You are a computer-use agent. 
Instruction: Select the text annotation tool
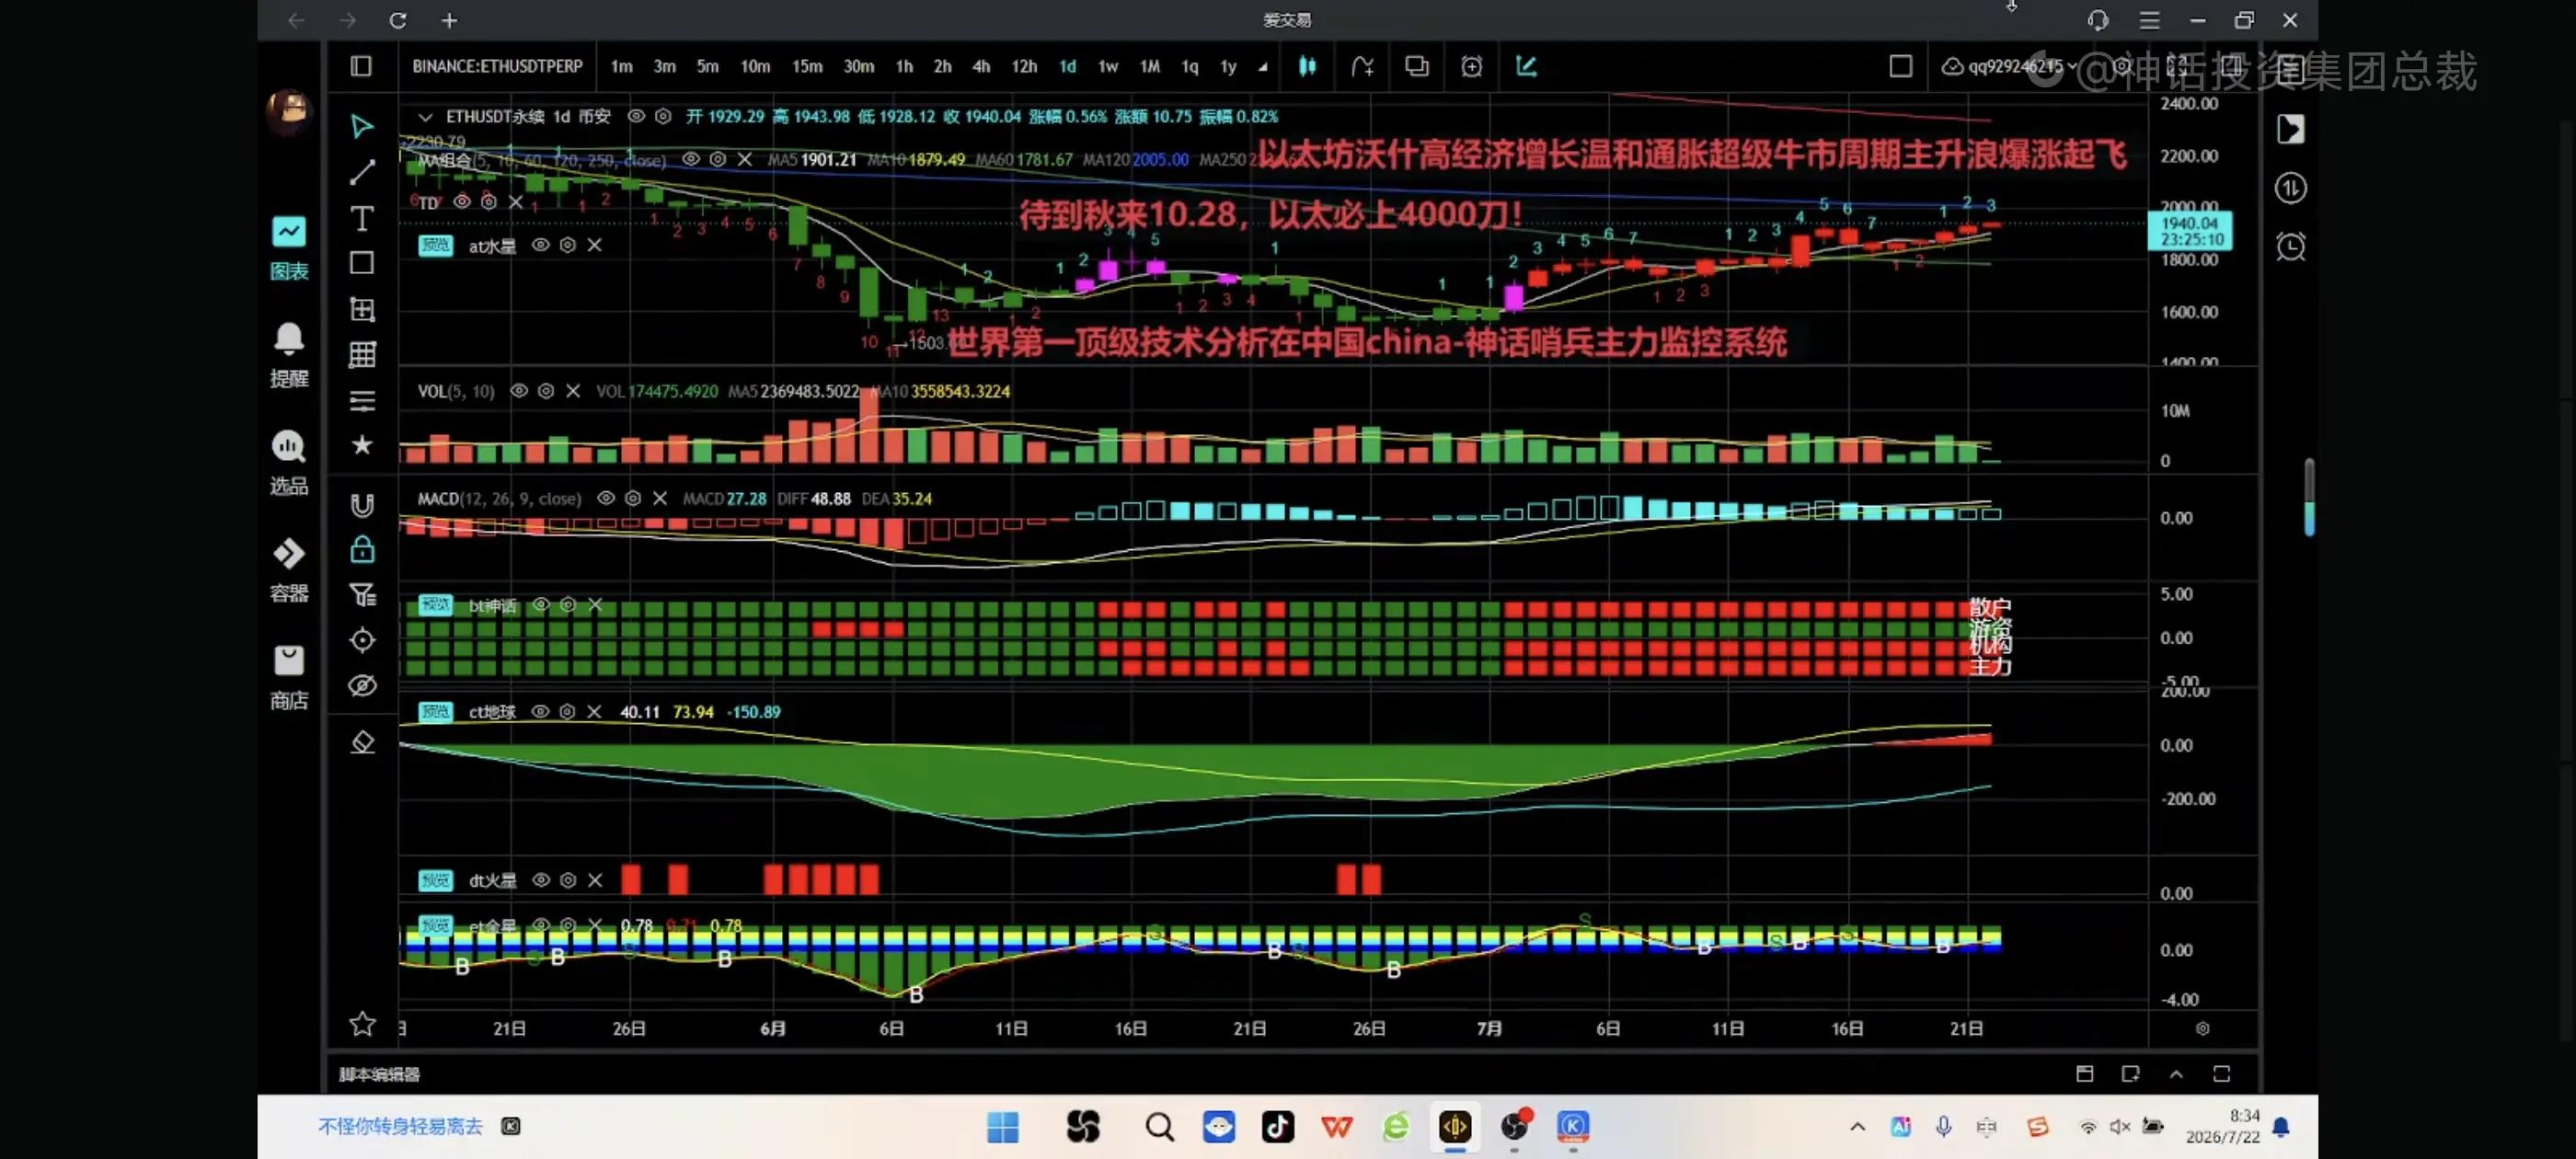[362, 218]
